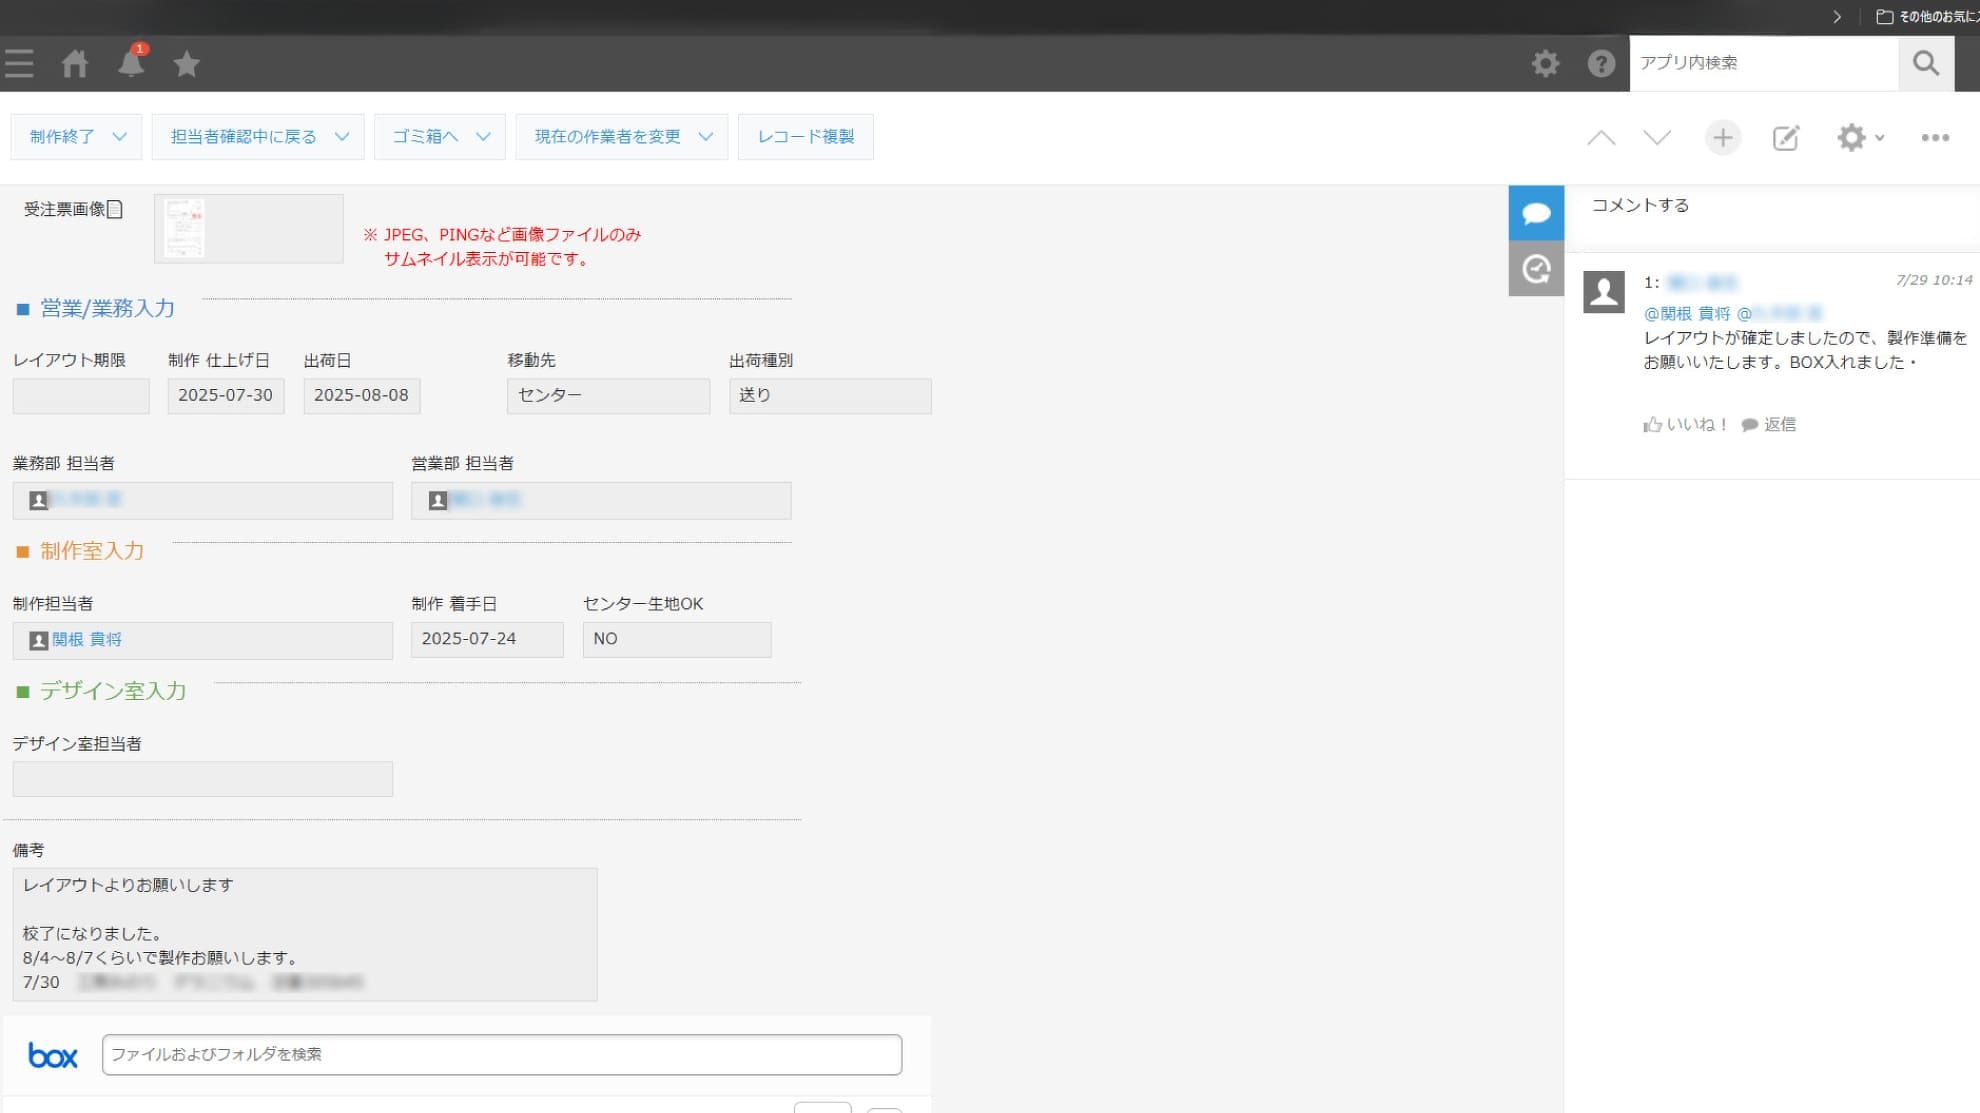Viewport: 1980px width, 1113px height.
Task: Click the favorites star icon
Action: tap(187, 64)
